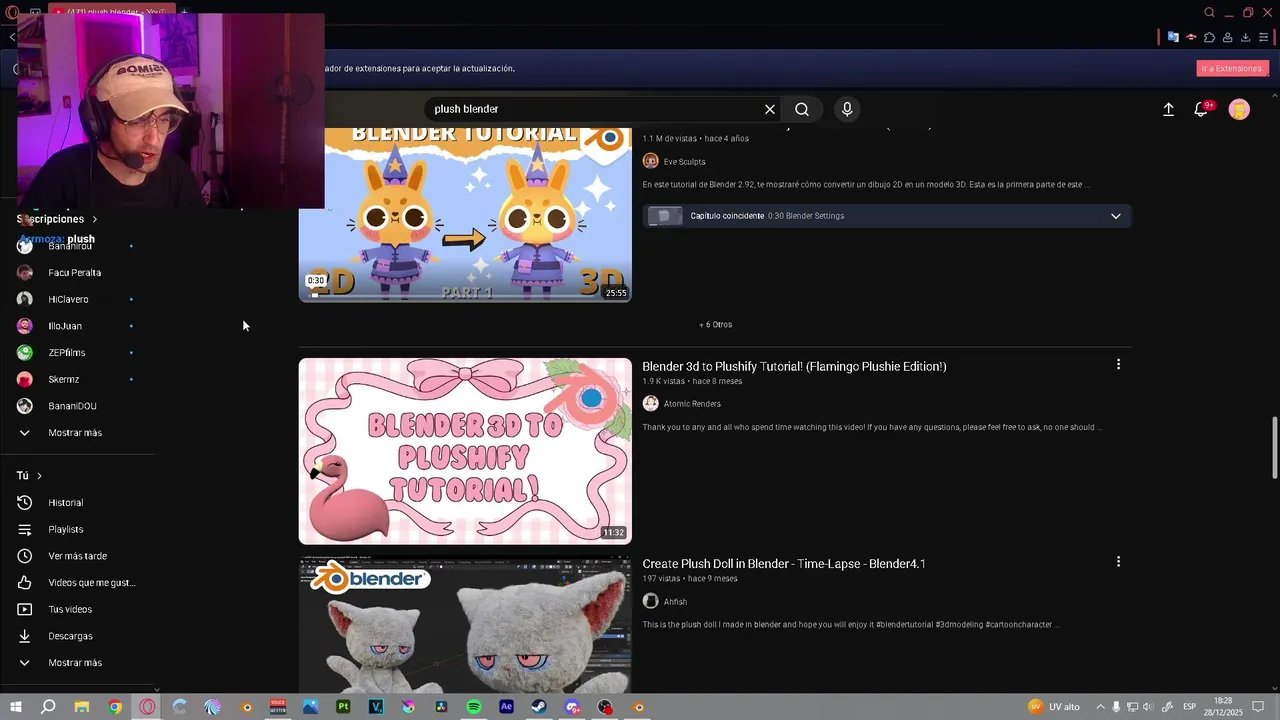The image size is (1280, 720).
Task: Open a new browser tab
Action: click(x=184, y=12)
